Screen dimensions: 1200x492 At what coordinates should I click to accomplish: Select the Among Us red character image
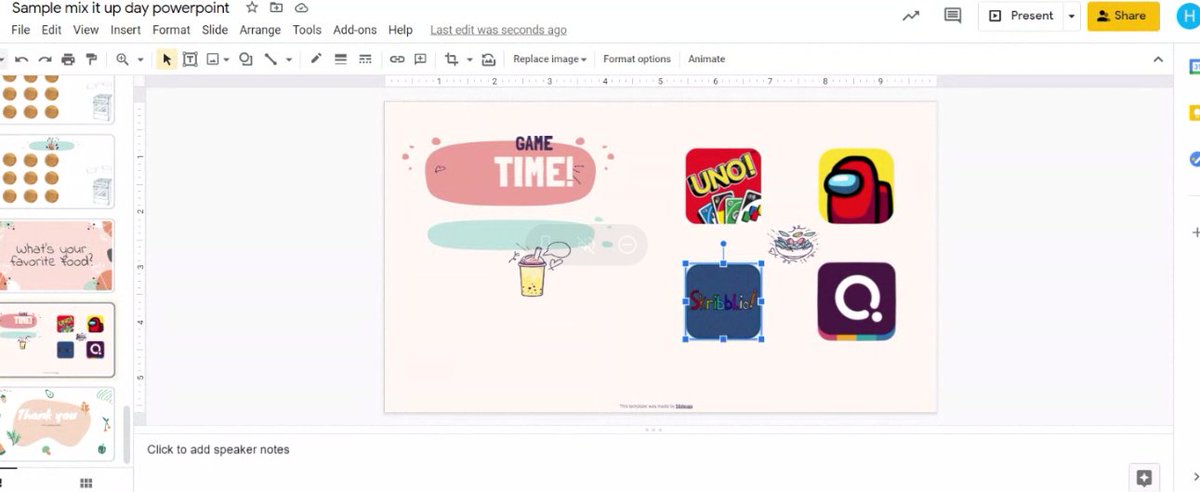(856, 186)
